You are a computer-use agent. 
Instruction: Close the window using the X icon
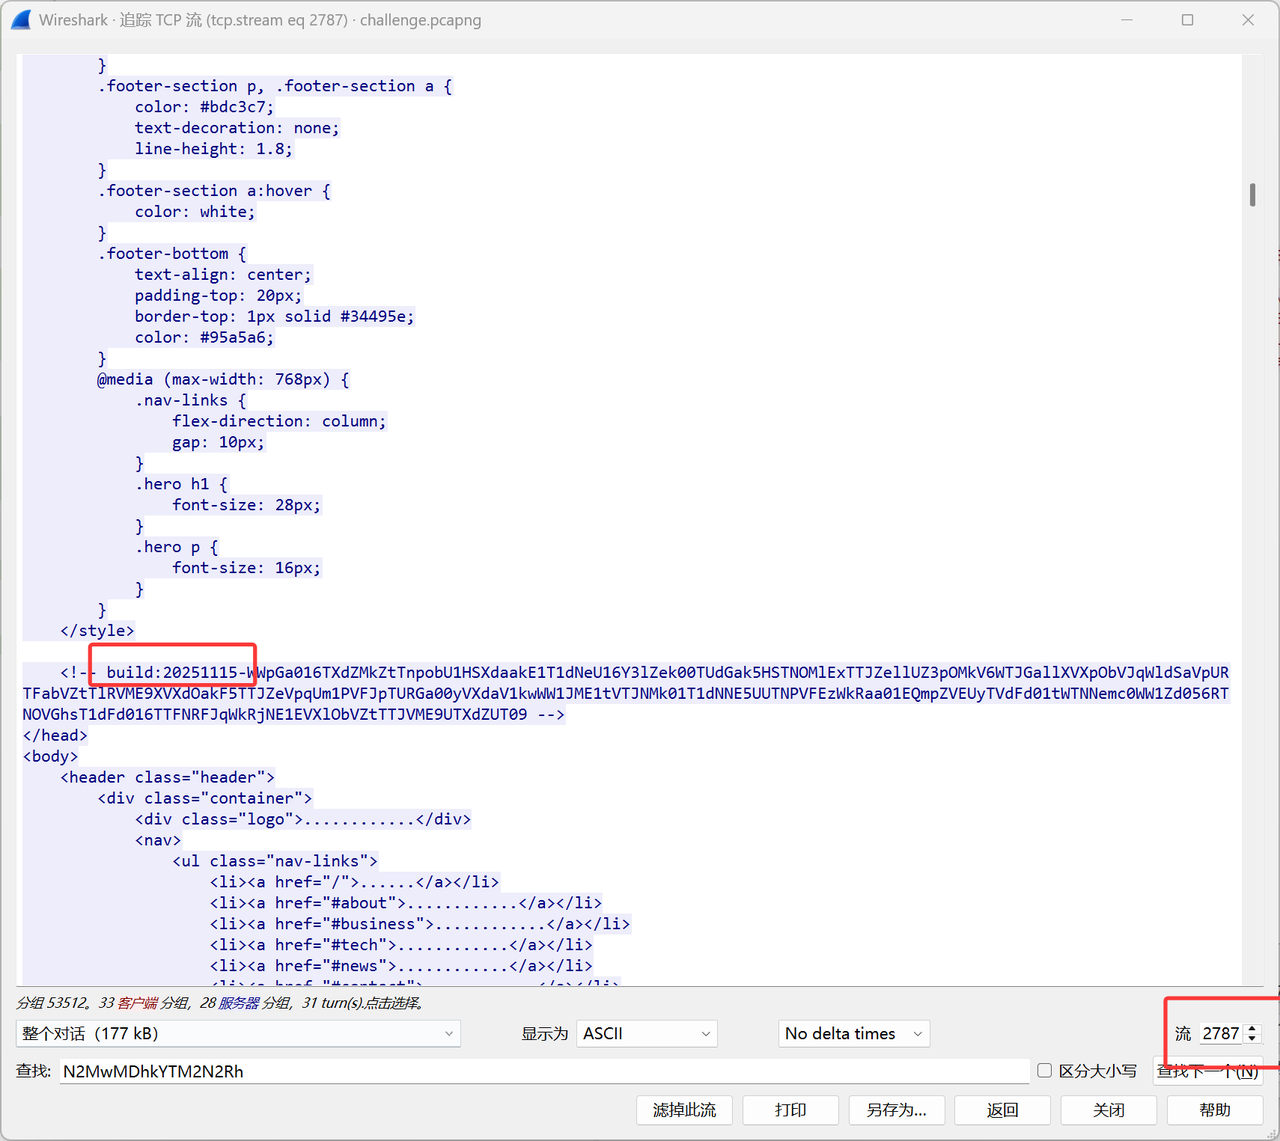[x=1248, y=20]
